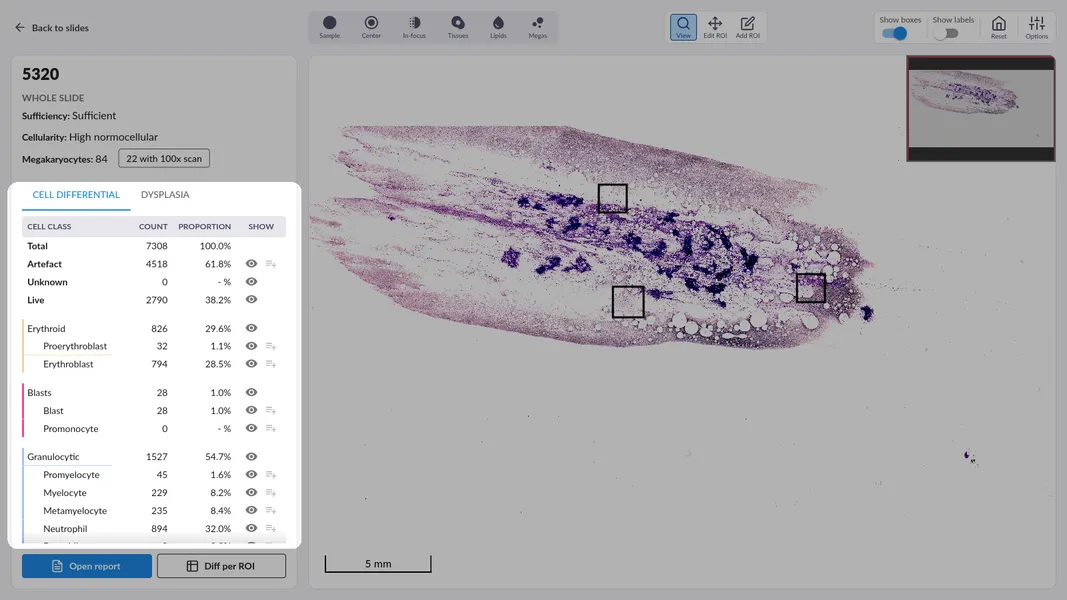Click the slide overview thumbnail

pos(980,108)
